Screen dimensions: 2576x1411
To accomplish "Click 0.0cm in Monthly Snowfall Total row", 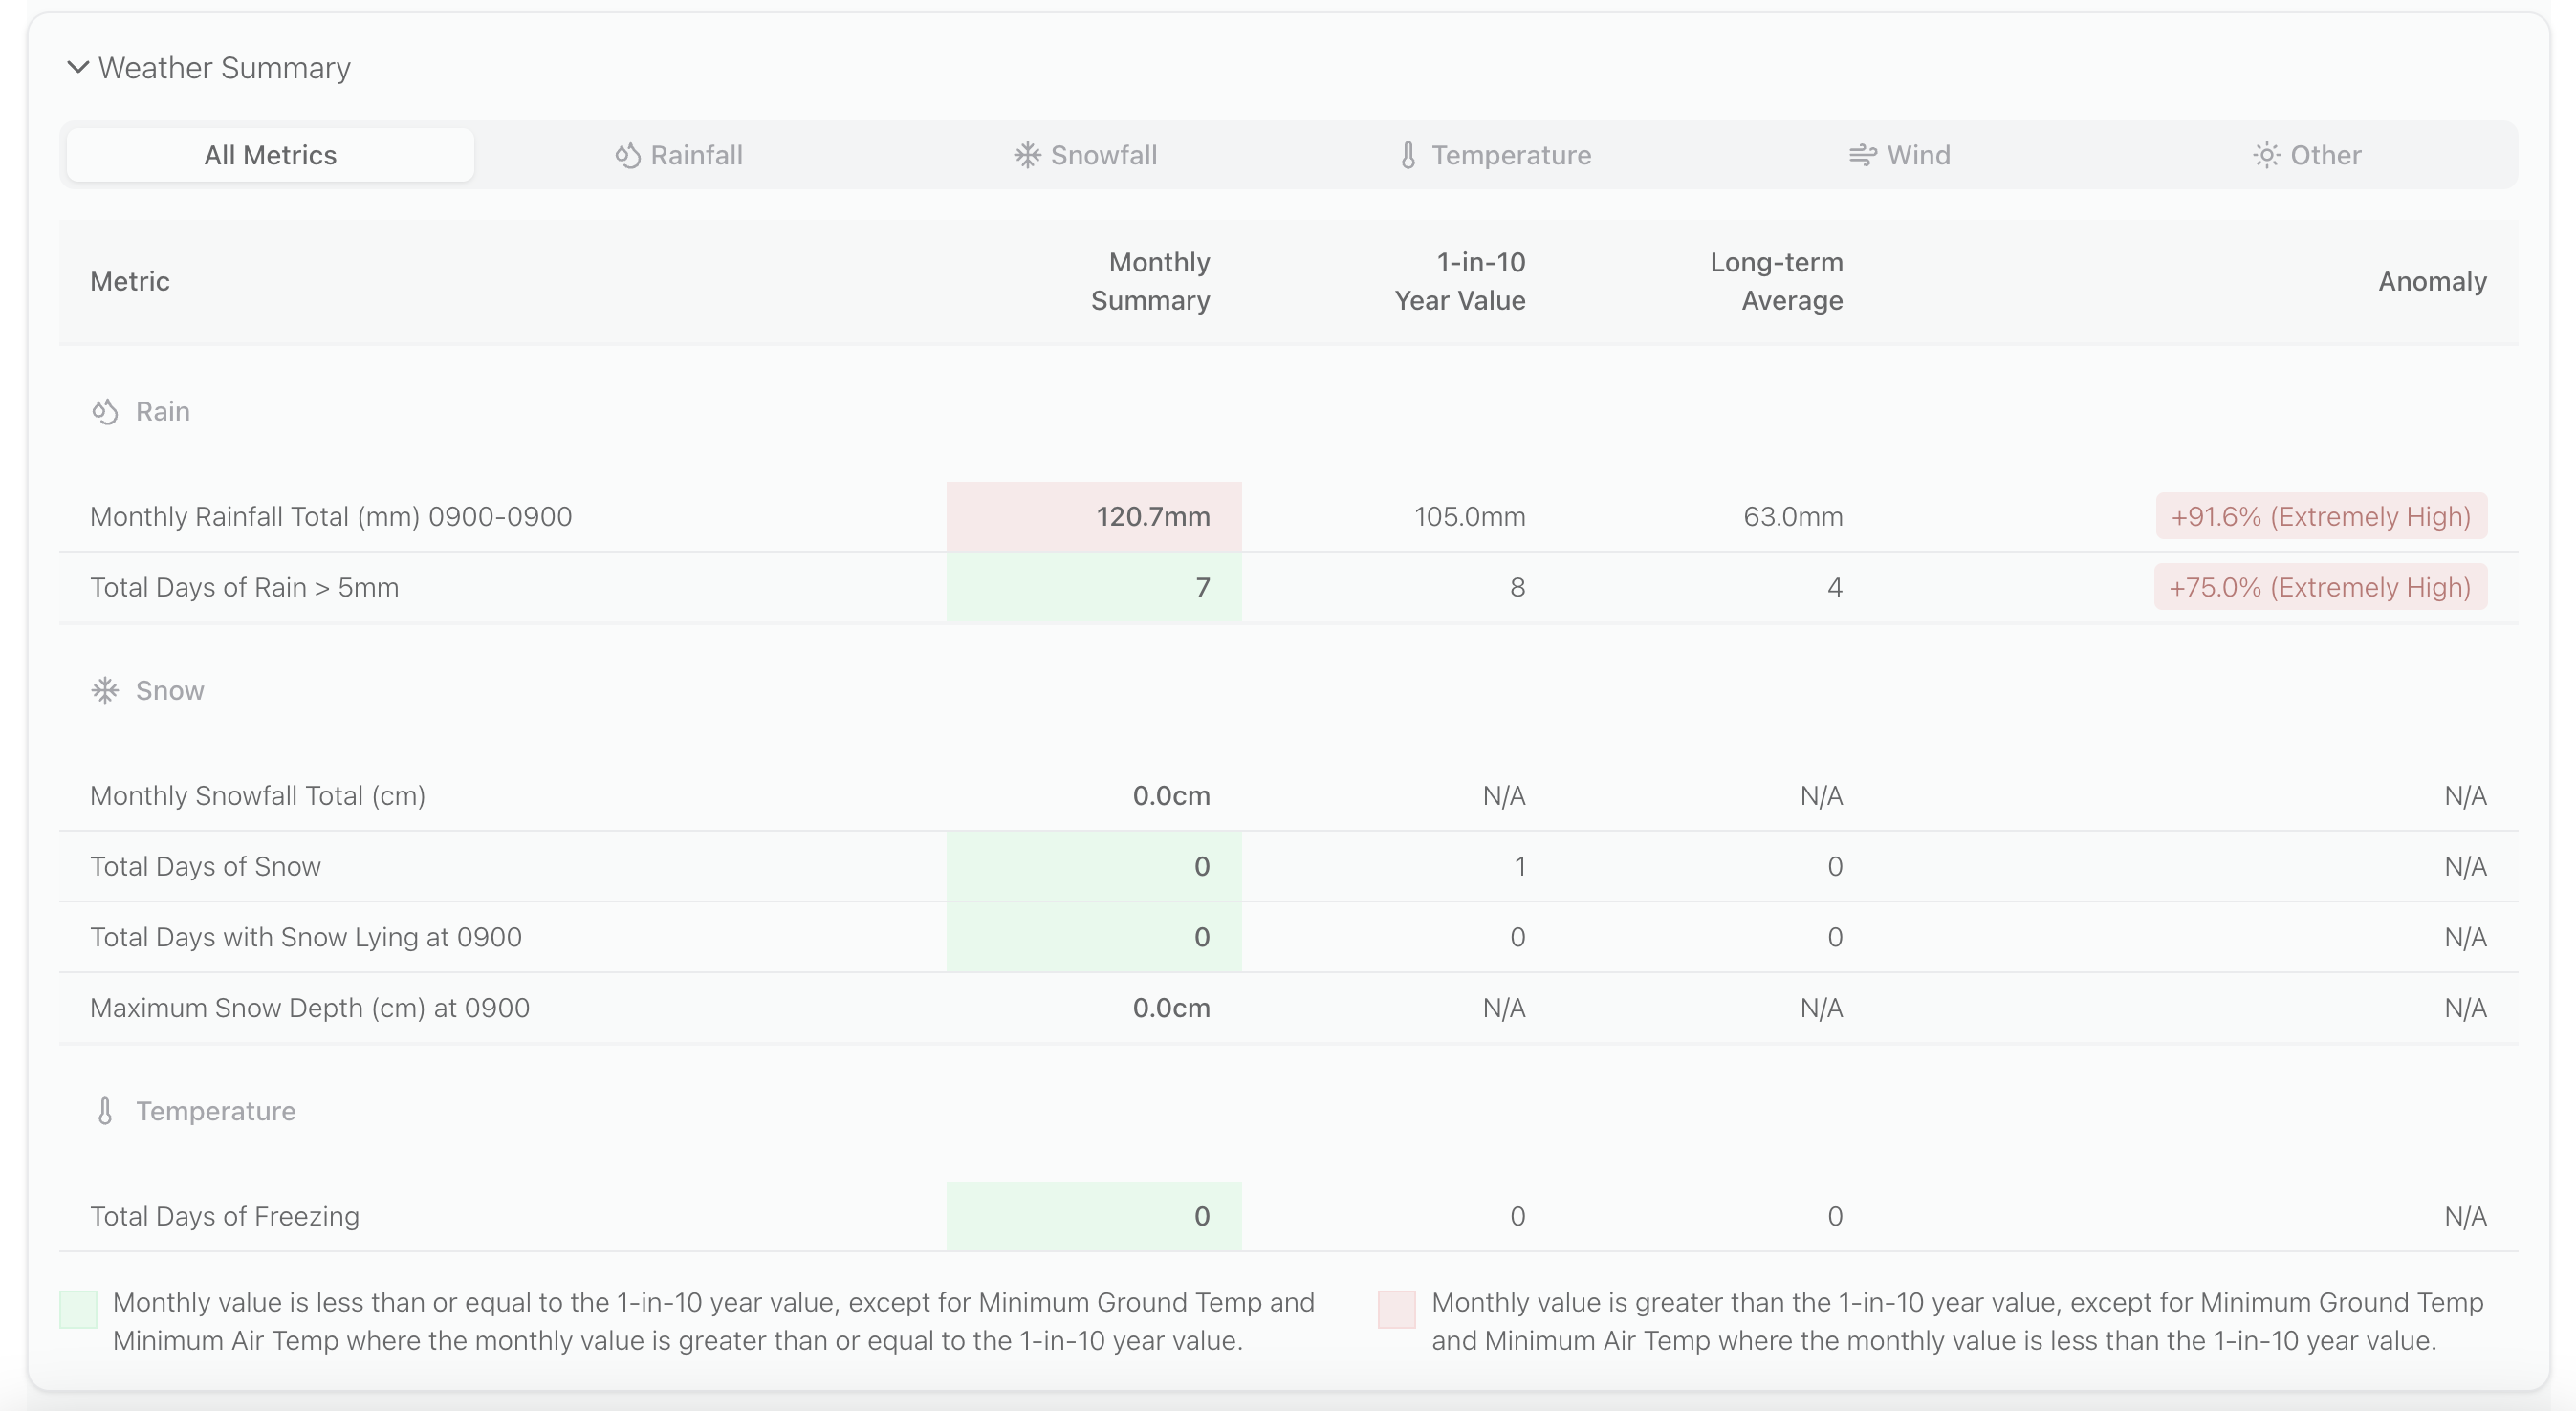I will point(1171,796).
